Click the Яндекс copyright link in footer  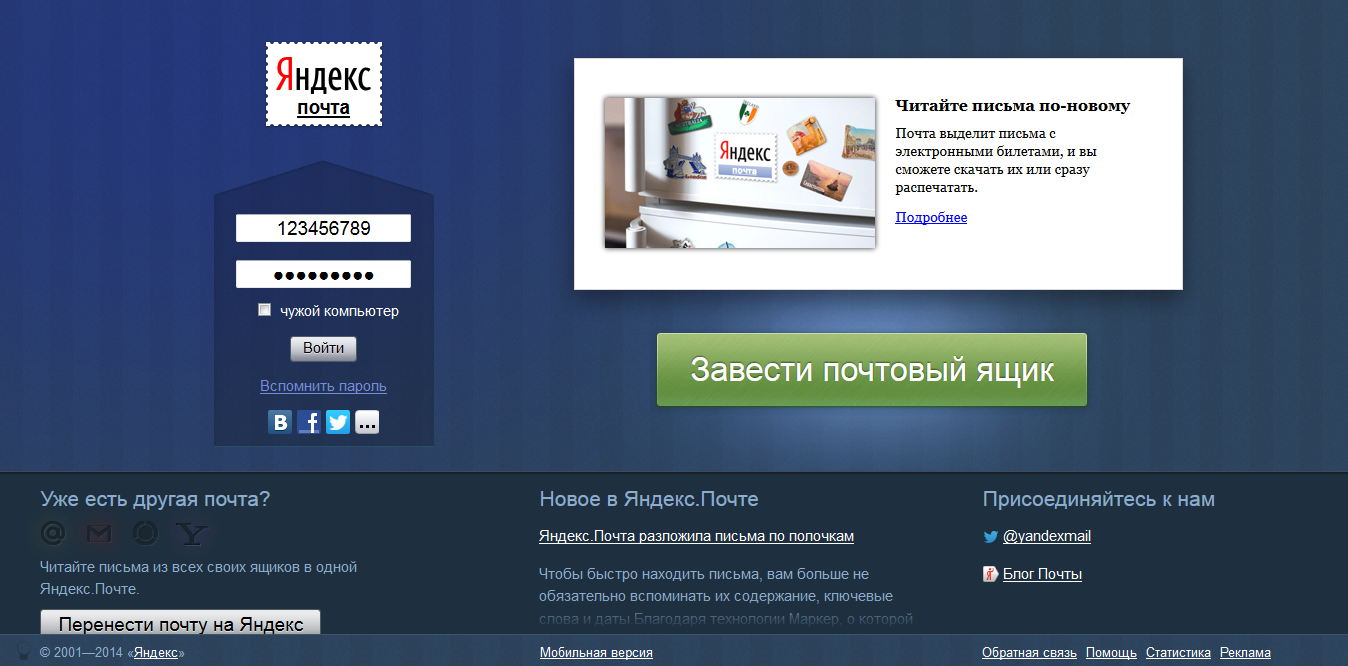pos(156,652)
